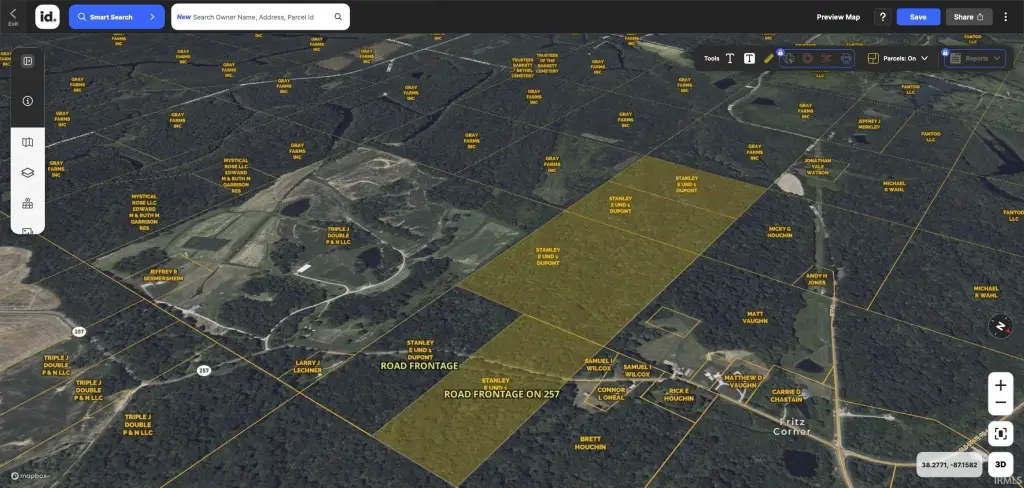Viewport: 1024px width, 488px height.
Task: Toggle the sidebar panel icon
Action: click(x=28, y=61)
